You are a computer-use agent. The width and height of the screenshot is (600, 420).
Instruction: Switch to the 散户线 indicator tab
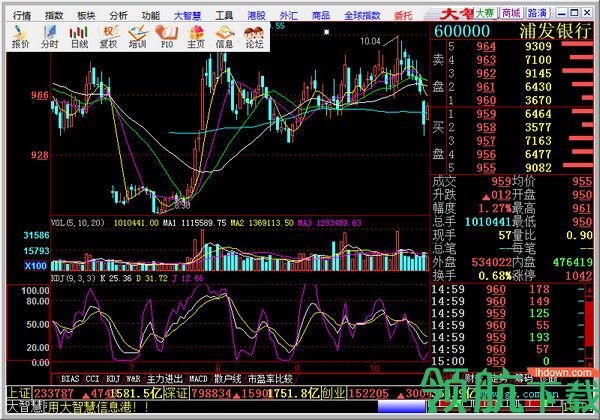pos(228,379)
